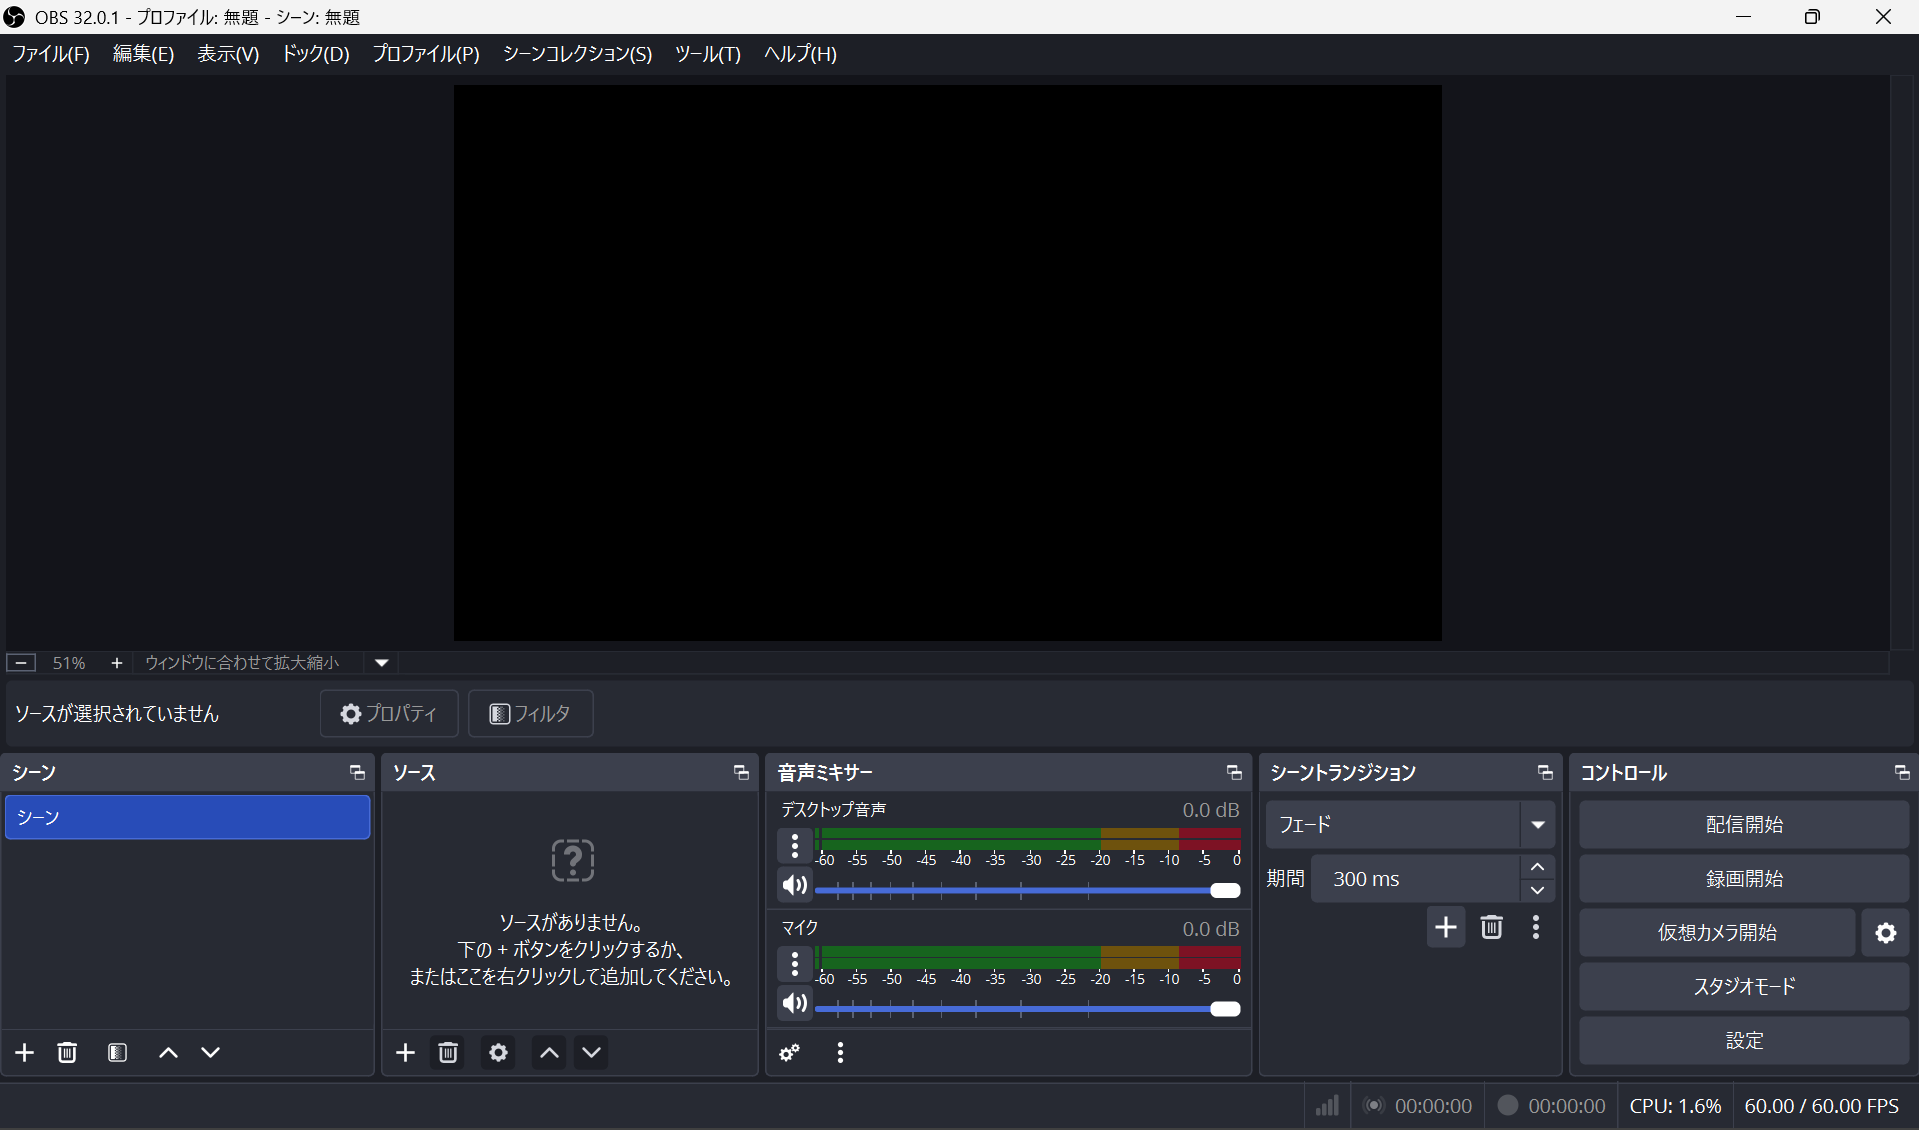Click the 配信開始 button
The height and width of the screenshot is (1130, 1919).
click(x=1743, y=825)
